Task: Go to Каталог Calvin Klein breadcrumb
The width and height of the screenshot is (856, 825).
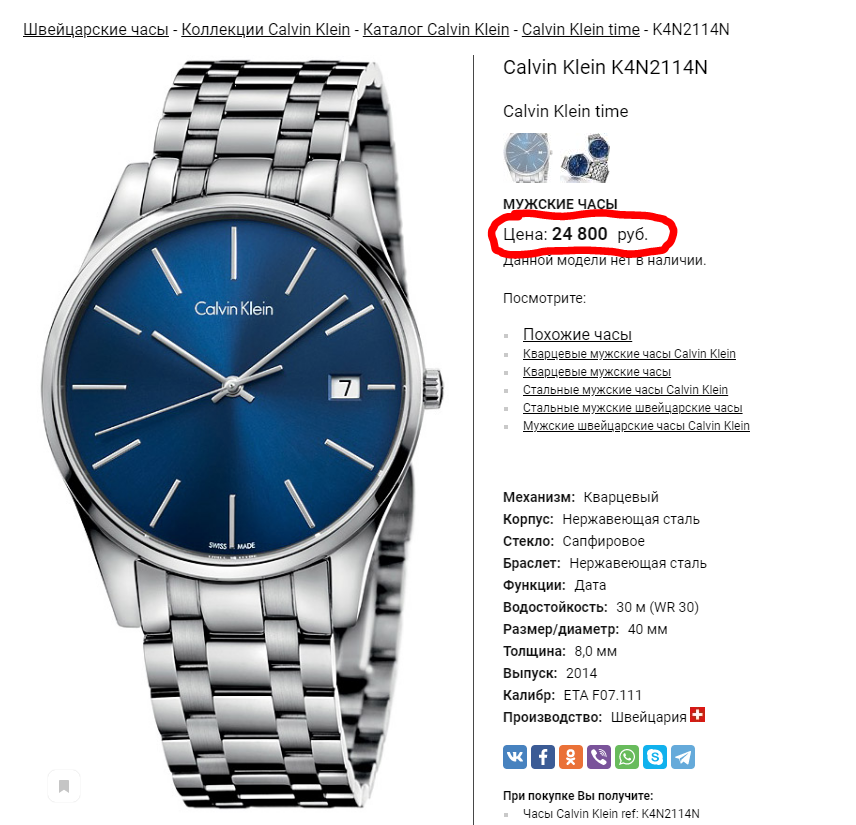Action: click(436, 29)
